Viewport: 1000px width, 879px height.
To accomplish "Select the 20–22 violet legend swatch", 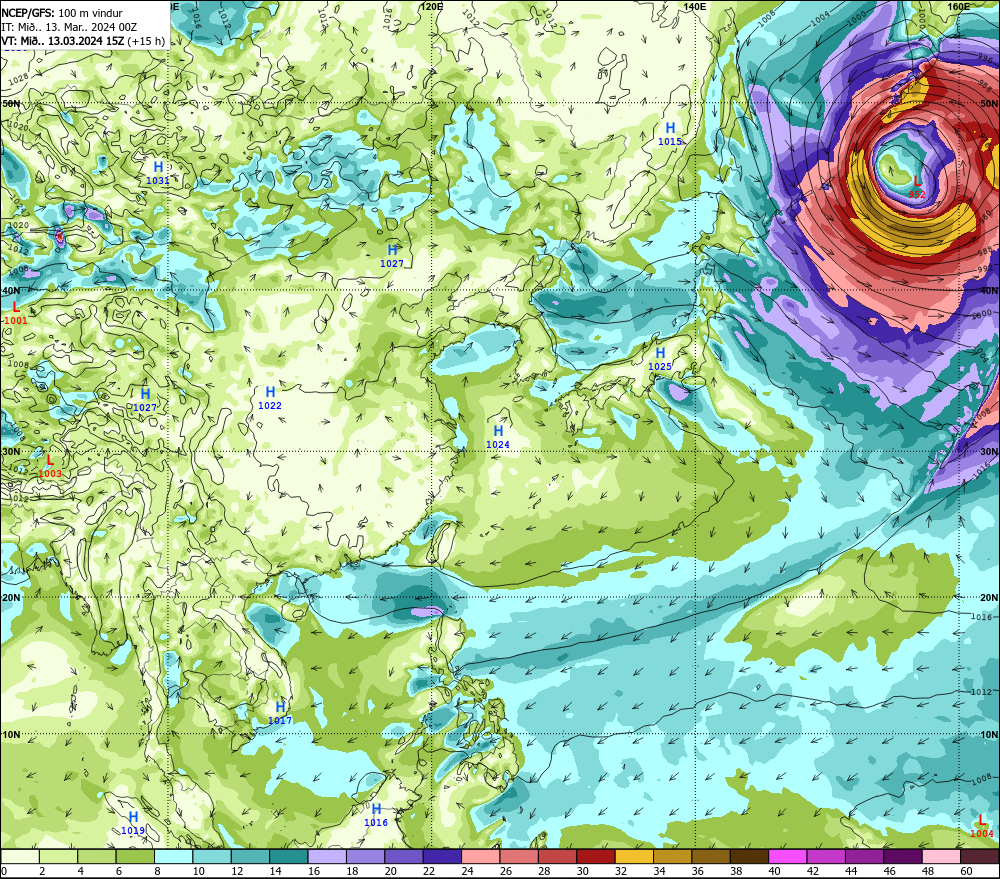I will pos(404,856).
